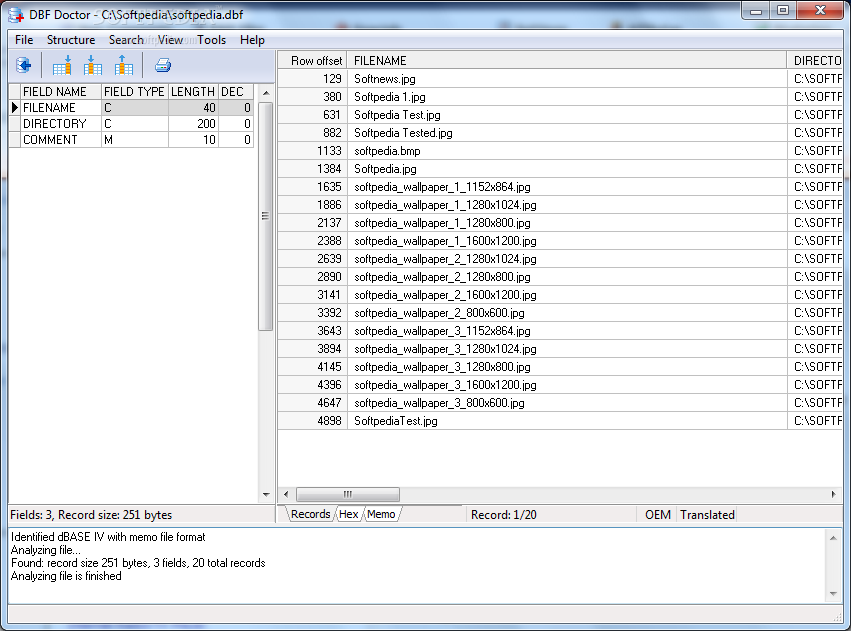The height and width of the screenshot is (631, 851).
Task: Click log panel scroll up arrow
Action: 833,538
